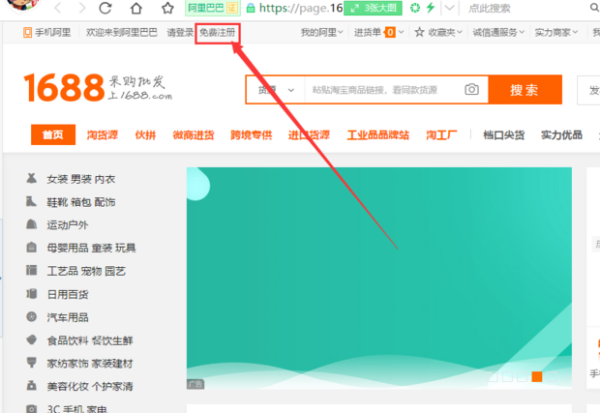Viewport: 600px width, 413px height.
Task: Select the 首页 navigation tab
Action: tap(53, 135)
